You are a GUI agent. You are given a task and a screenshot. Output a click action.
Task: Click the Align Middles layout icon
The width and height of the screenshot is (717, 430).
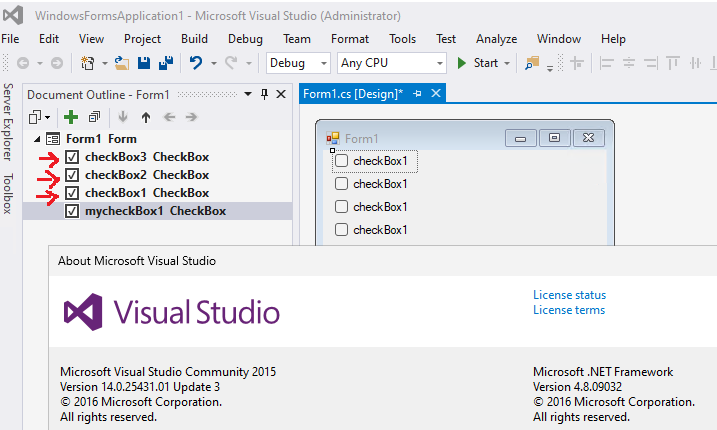(696, 63)
